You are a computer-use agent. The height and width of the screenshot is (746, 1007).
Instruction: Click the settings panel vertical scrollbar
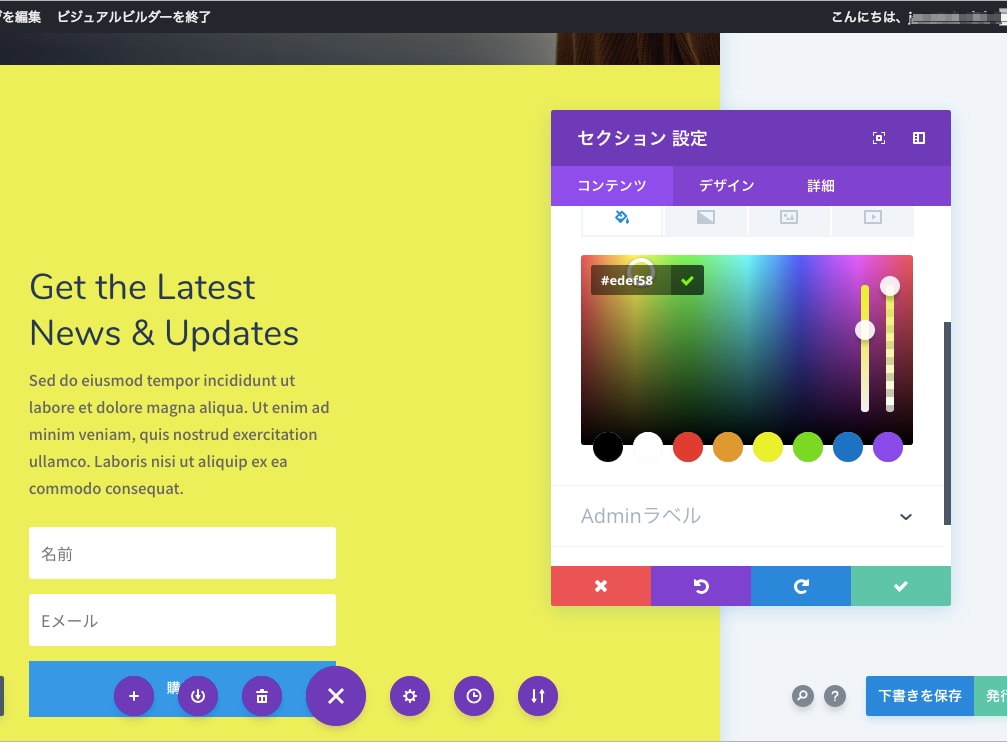[x=947, y=424]
